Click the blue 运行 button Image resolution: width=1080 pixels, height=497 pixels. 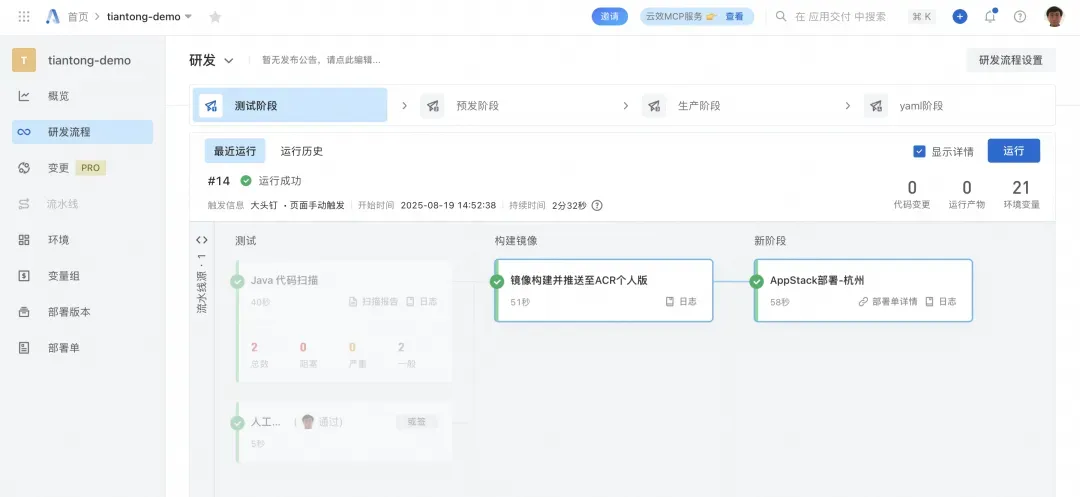click(x=1014, y=151)
